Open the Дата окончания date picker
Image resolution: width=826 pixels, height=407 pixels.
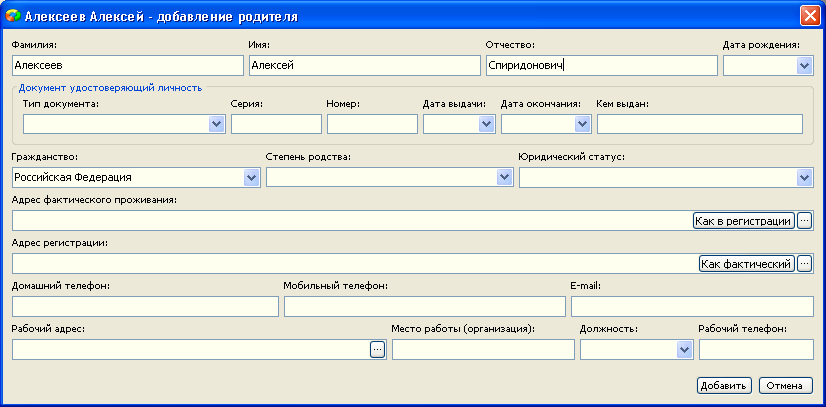(582, 124)
